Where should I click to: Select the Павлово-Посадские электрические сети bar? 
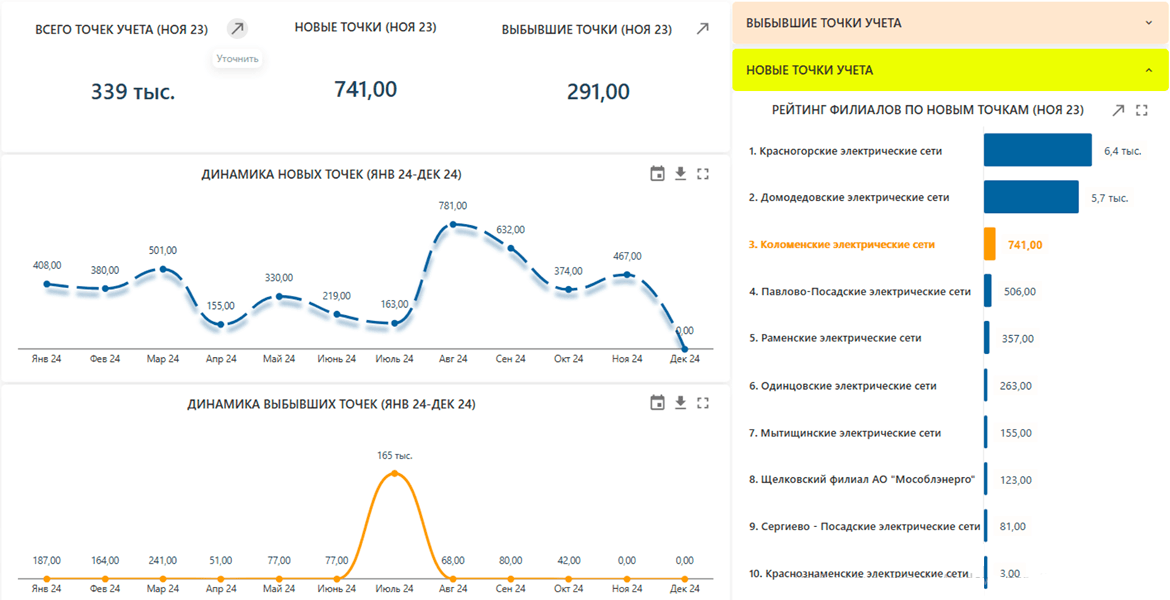[x=988, y=291]
